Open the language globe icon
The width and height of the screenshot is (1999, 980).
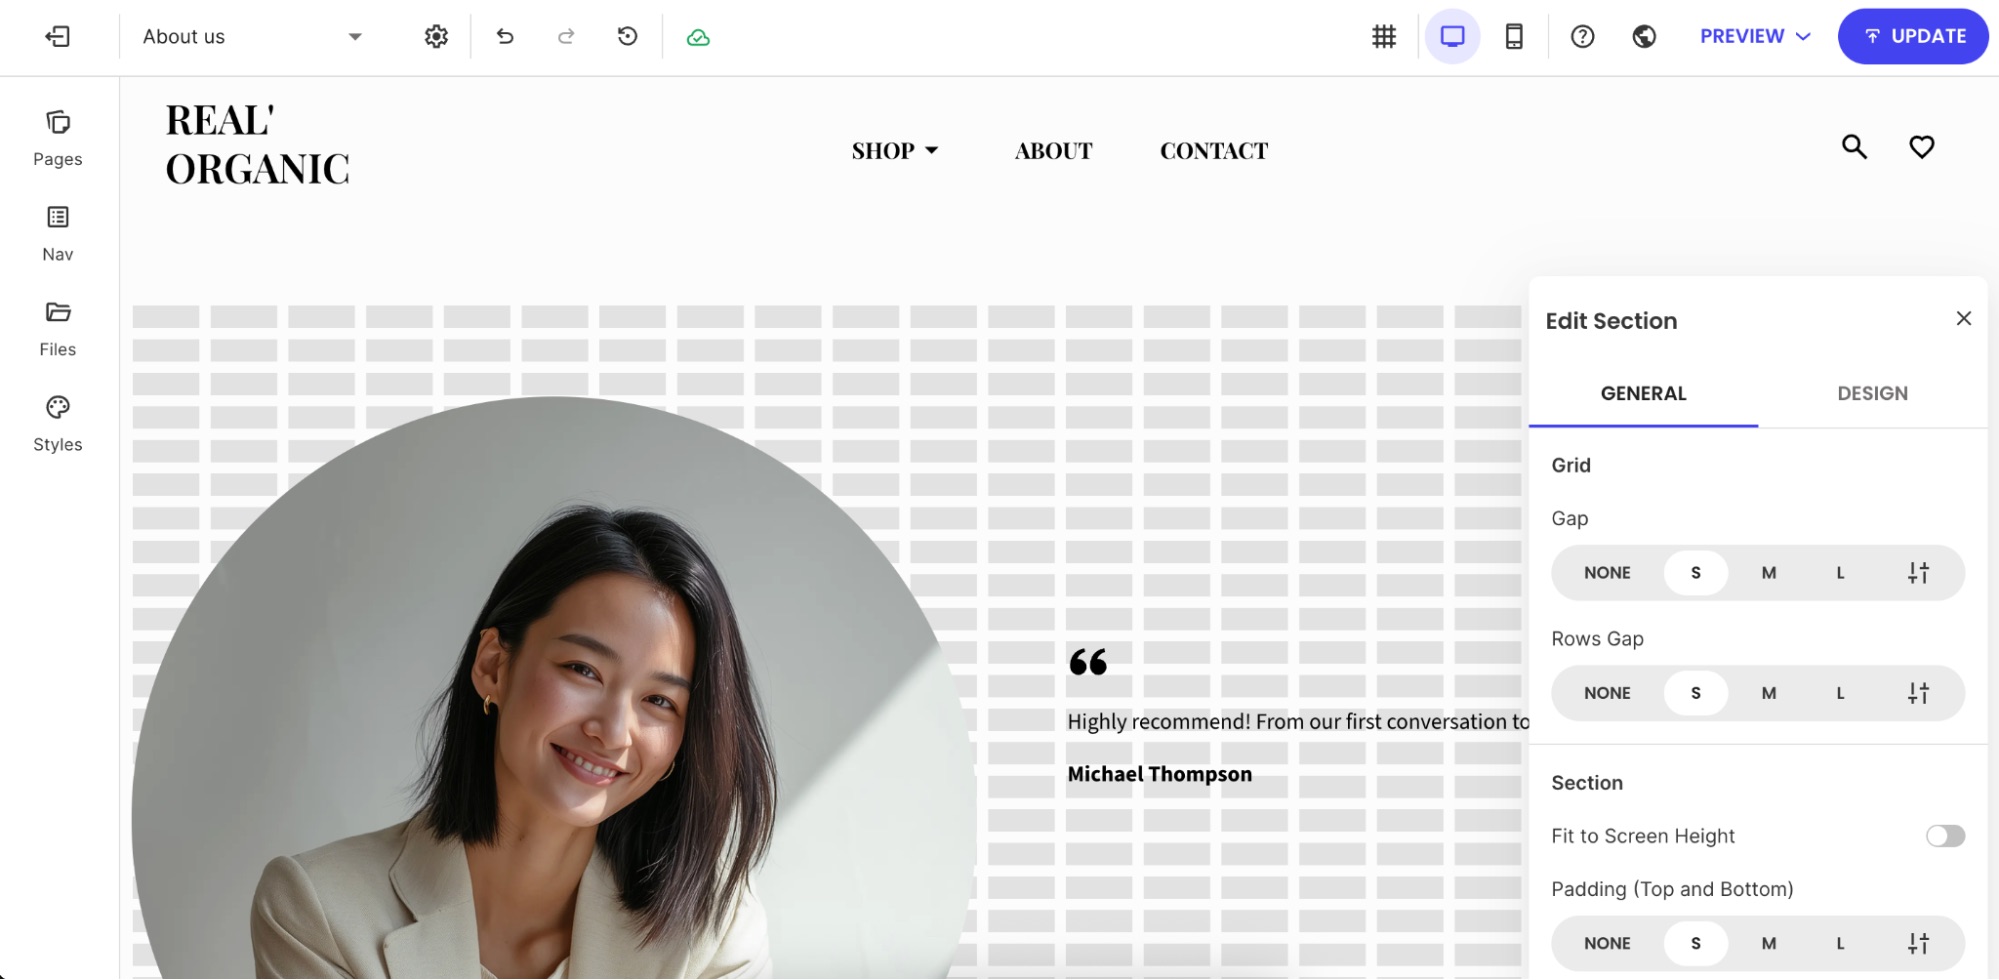[1644, 37]
